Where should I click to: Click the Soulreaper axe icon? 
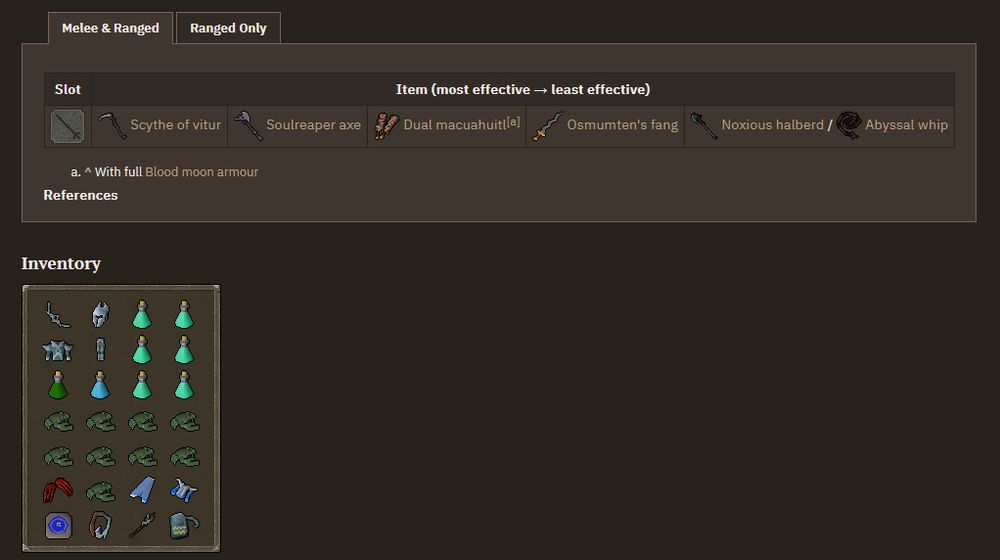coord(248,125)
